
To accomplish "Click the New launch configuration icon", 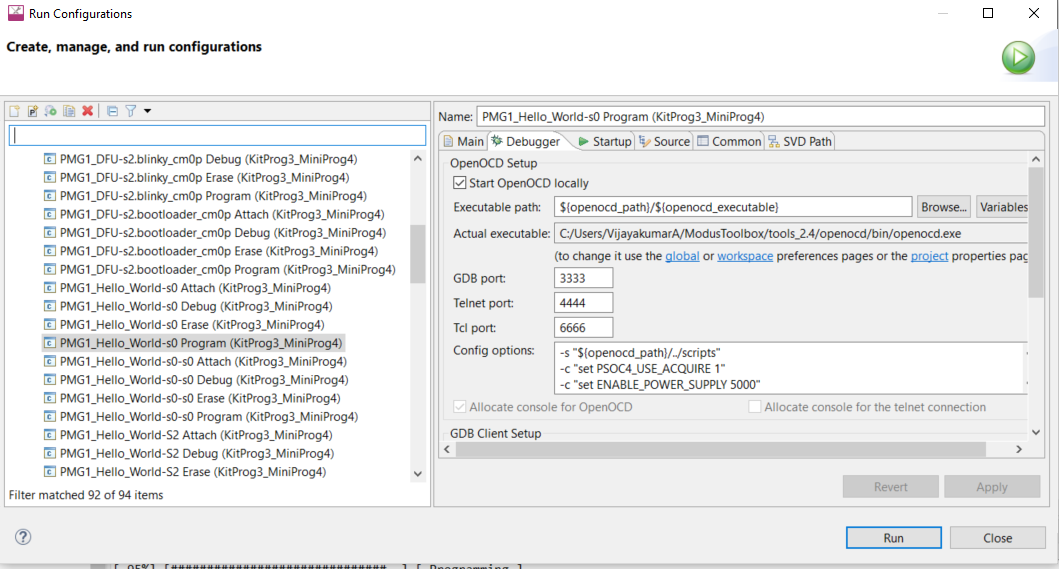I will (x=16, y=111).
